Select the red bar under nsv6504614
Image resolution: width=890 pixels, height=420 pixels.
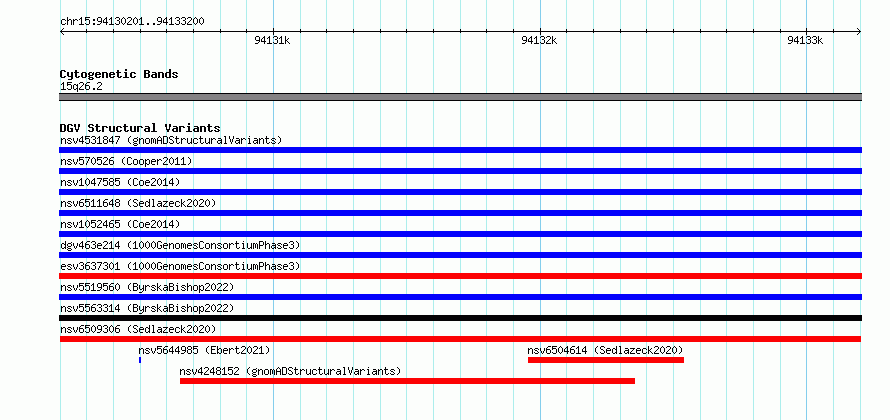pos(606,360)
